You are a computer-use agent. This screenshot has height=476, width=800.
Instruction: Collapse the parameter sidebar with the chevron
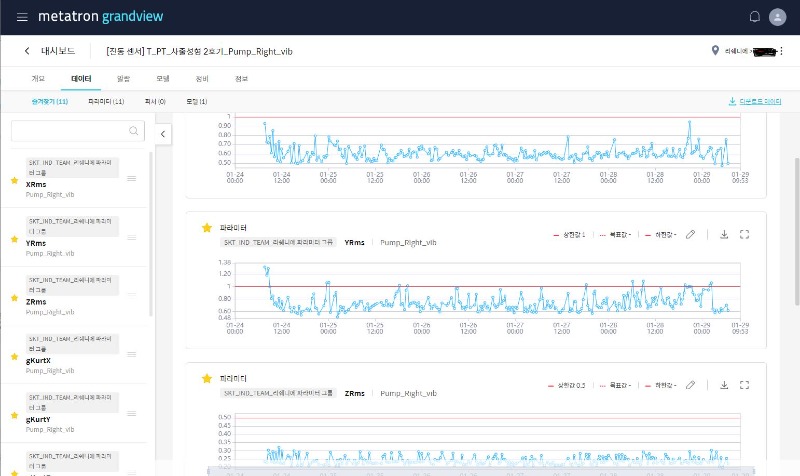click(163, 134)
